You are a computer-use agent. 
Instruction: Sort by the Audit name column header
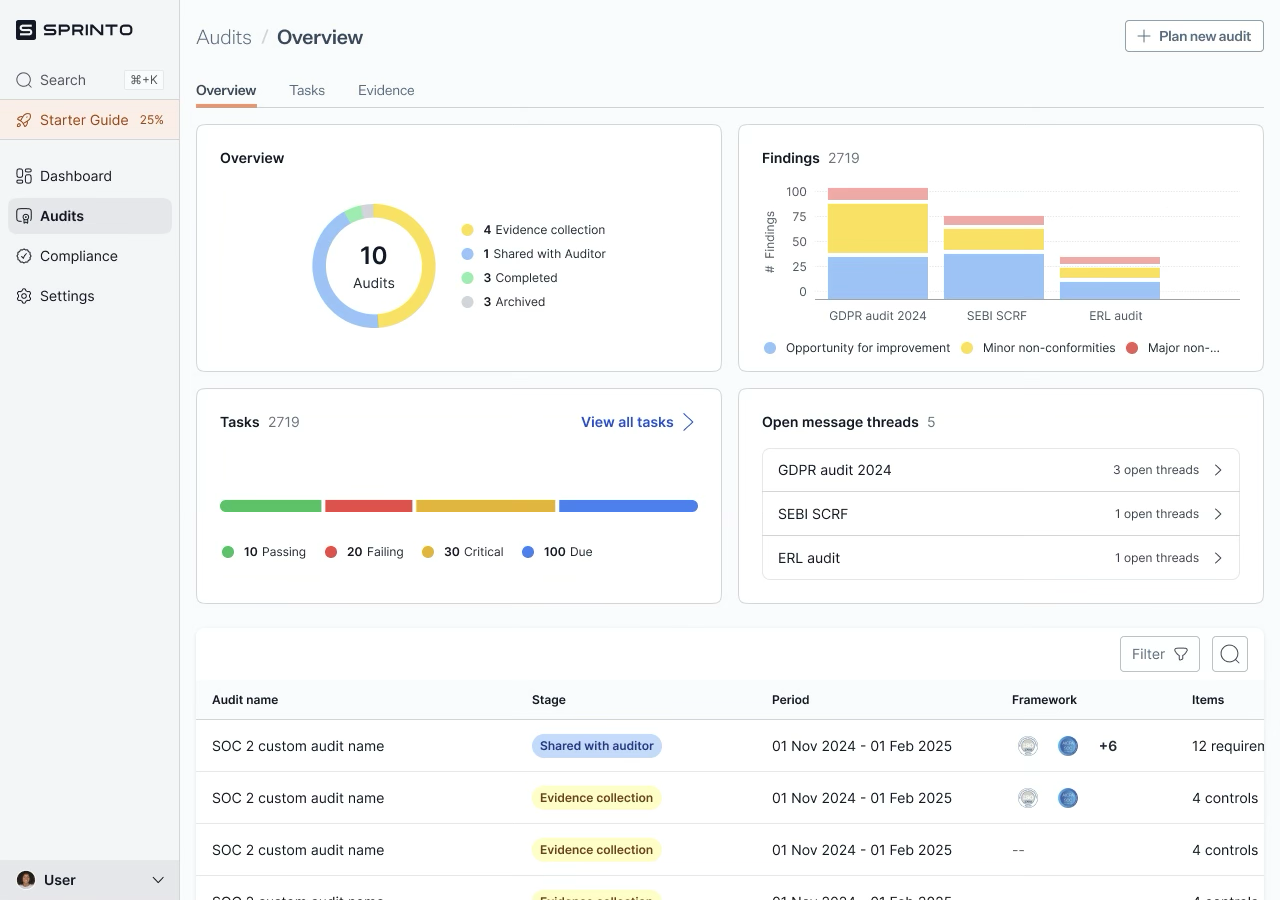pyautogui.click(x=245, y=700)
